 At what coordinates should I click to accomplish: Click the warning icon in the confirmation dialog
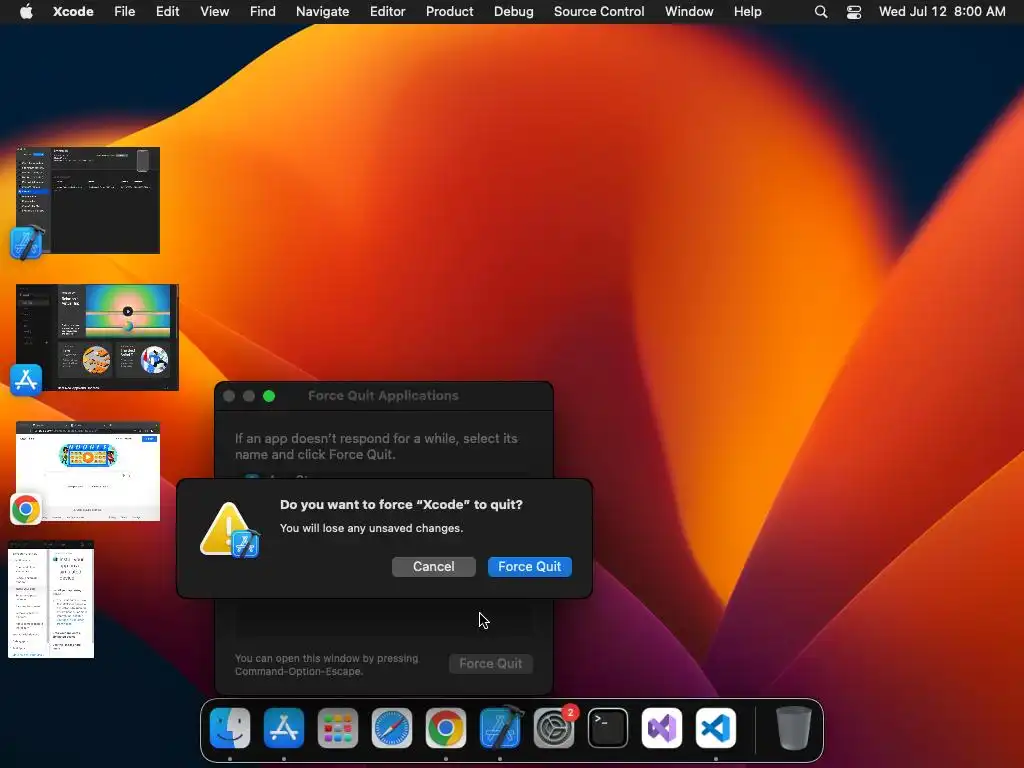230,530
